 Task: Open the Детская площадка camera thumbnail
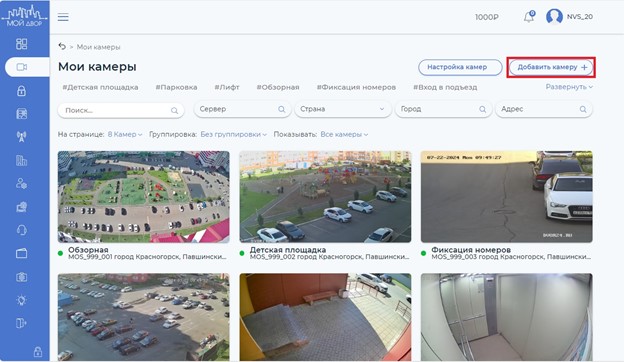click(325, 197)
